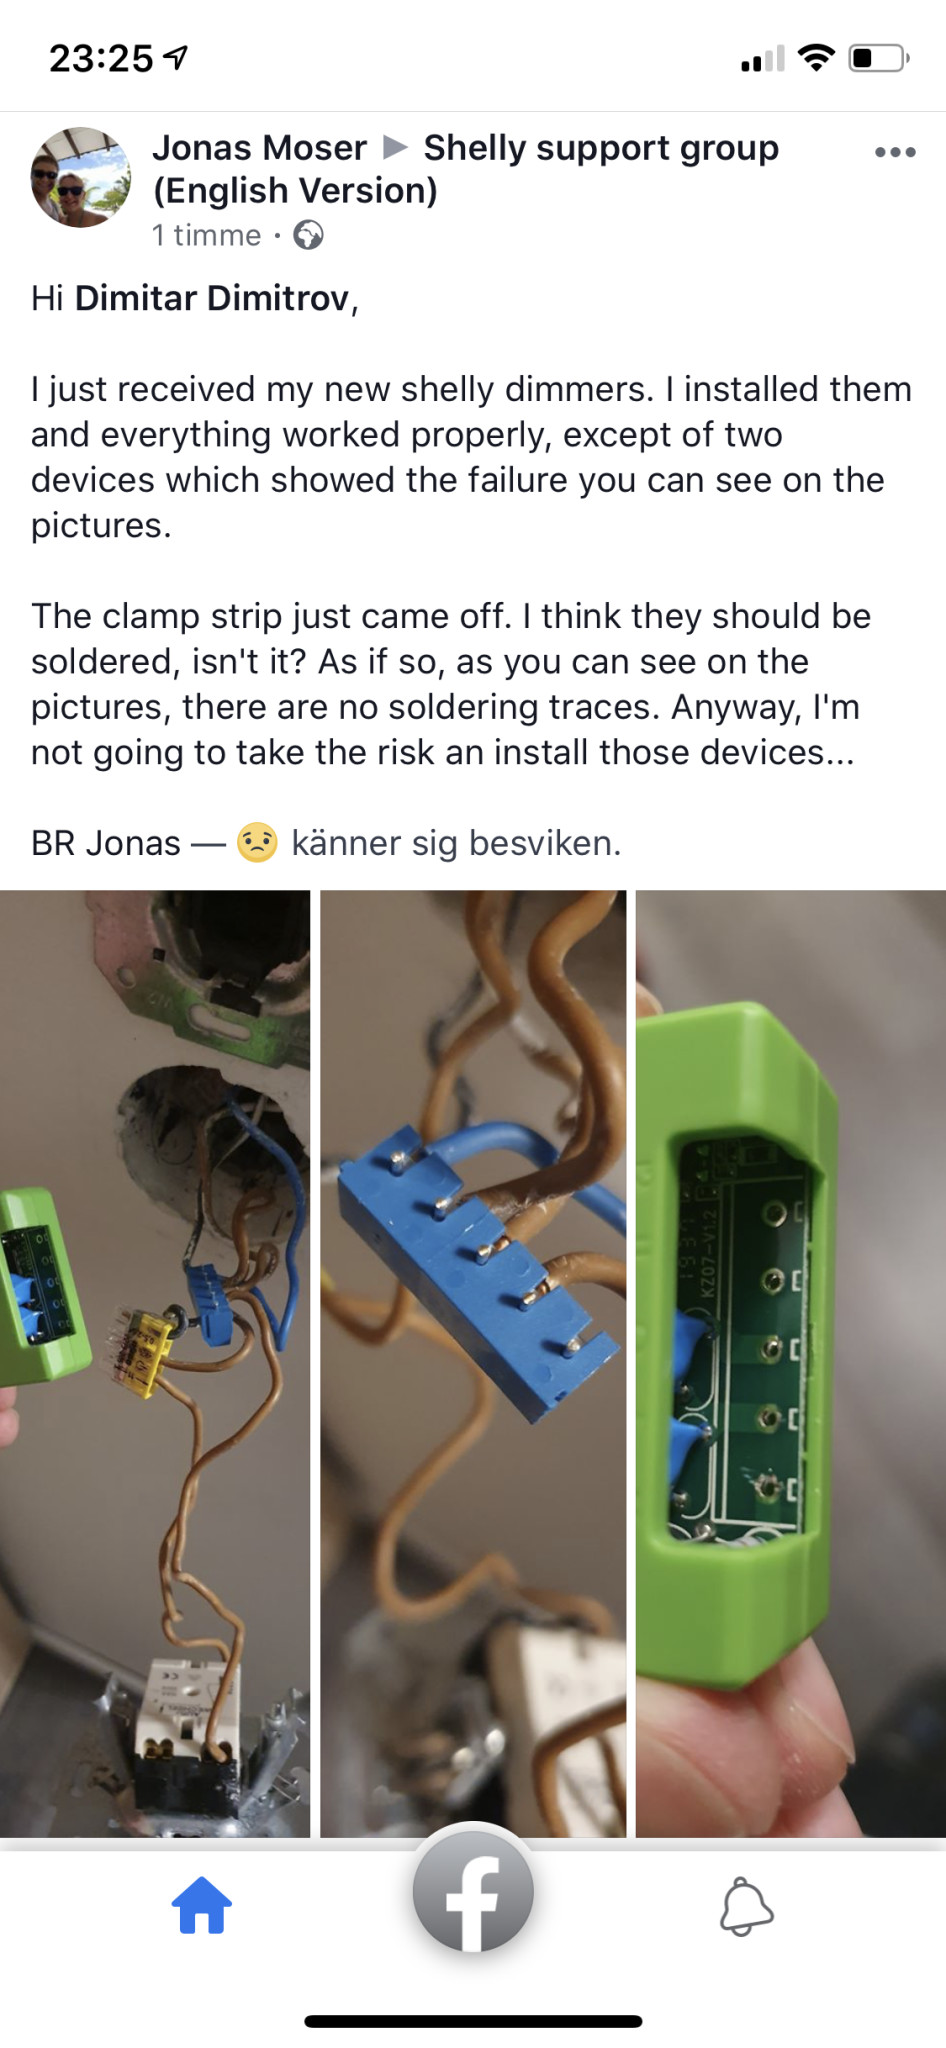The height and width of the screenshot is (2048, 946).
Task: Open middle photo of blue clamp strip
Action: (473, 1364)
